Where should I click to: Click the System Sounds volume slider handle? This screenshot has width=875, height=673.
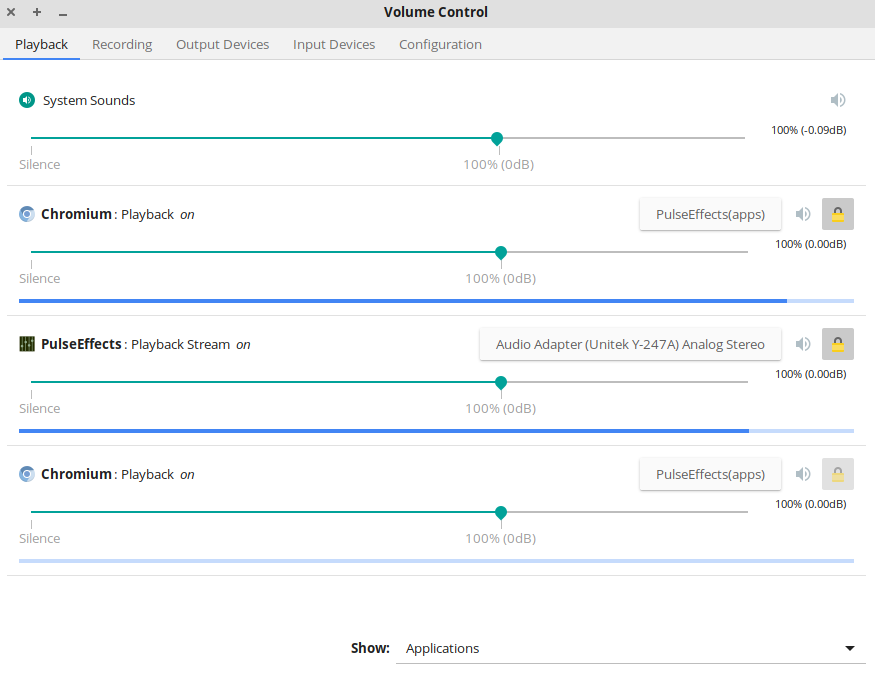click(497, 138)
